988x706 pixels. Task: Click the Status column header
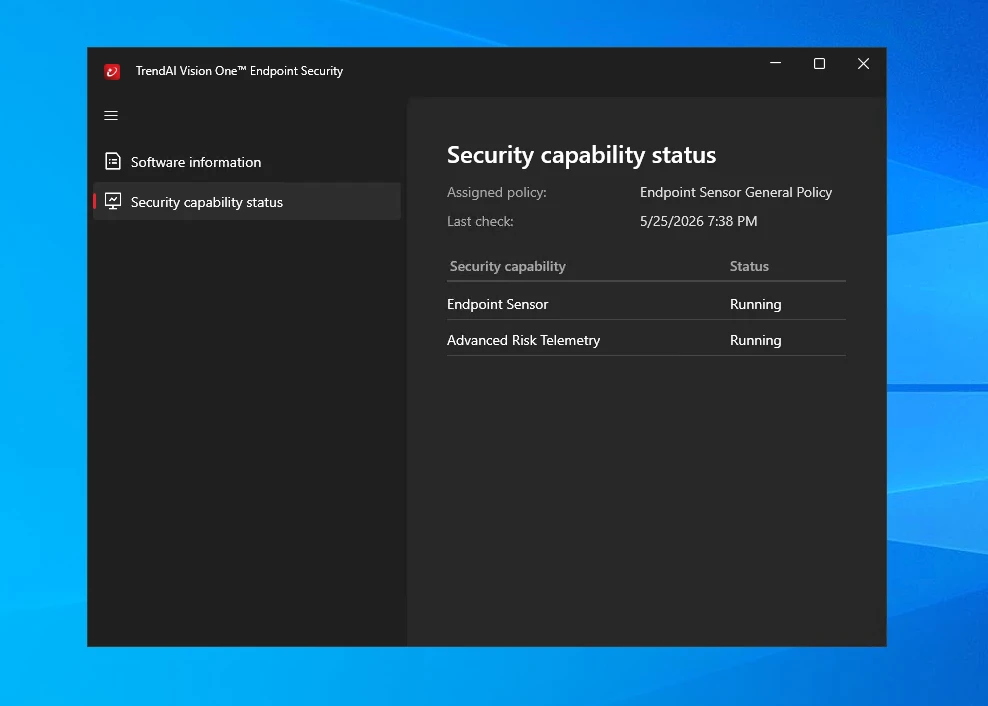pyautogui.click(x=749, y=266)
